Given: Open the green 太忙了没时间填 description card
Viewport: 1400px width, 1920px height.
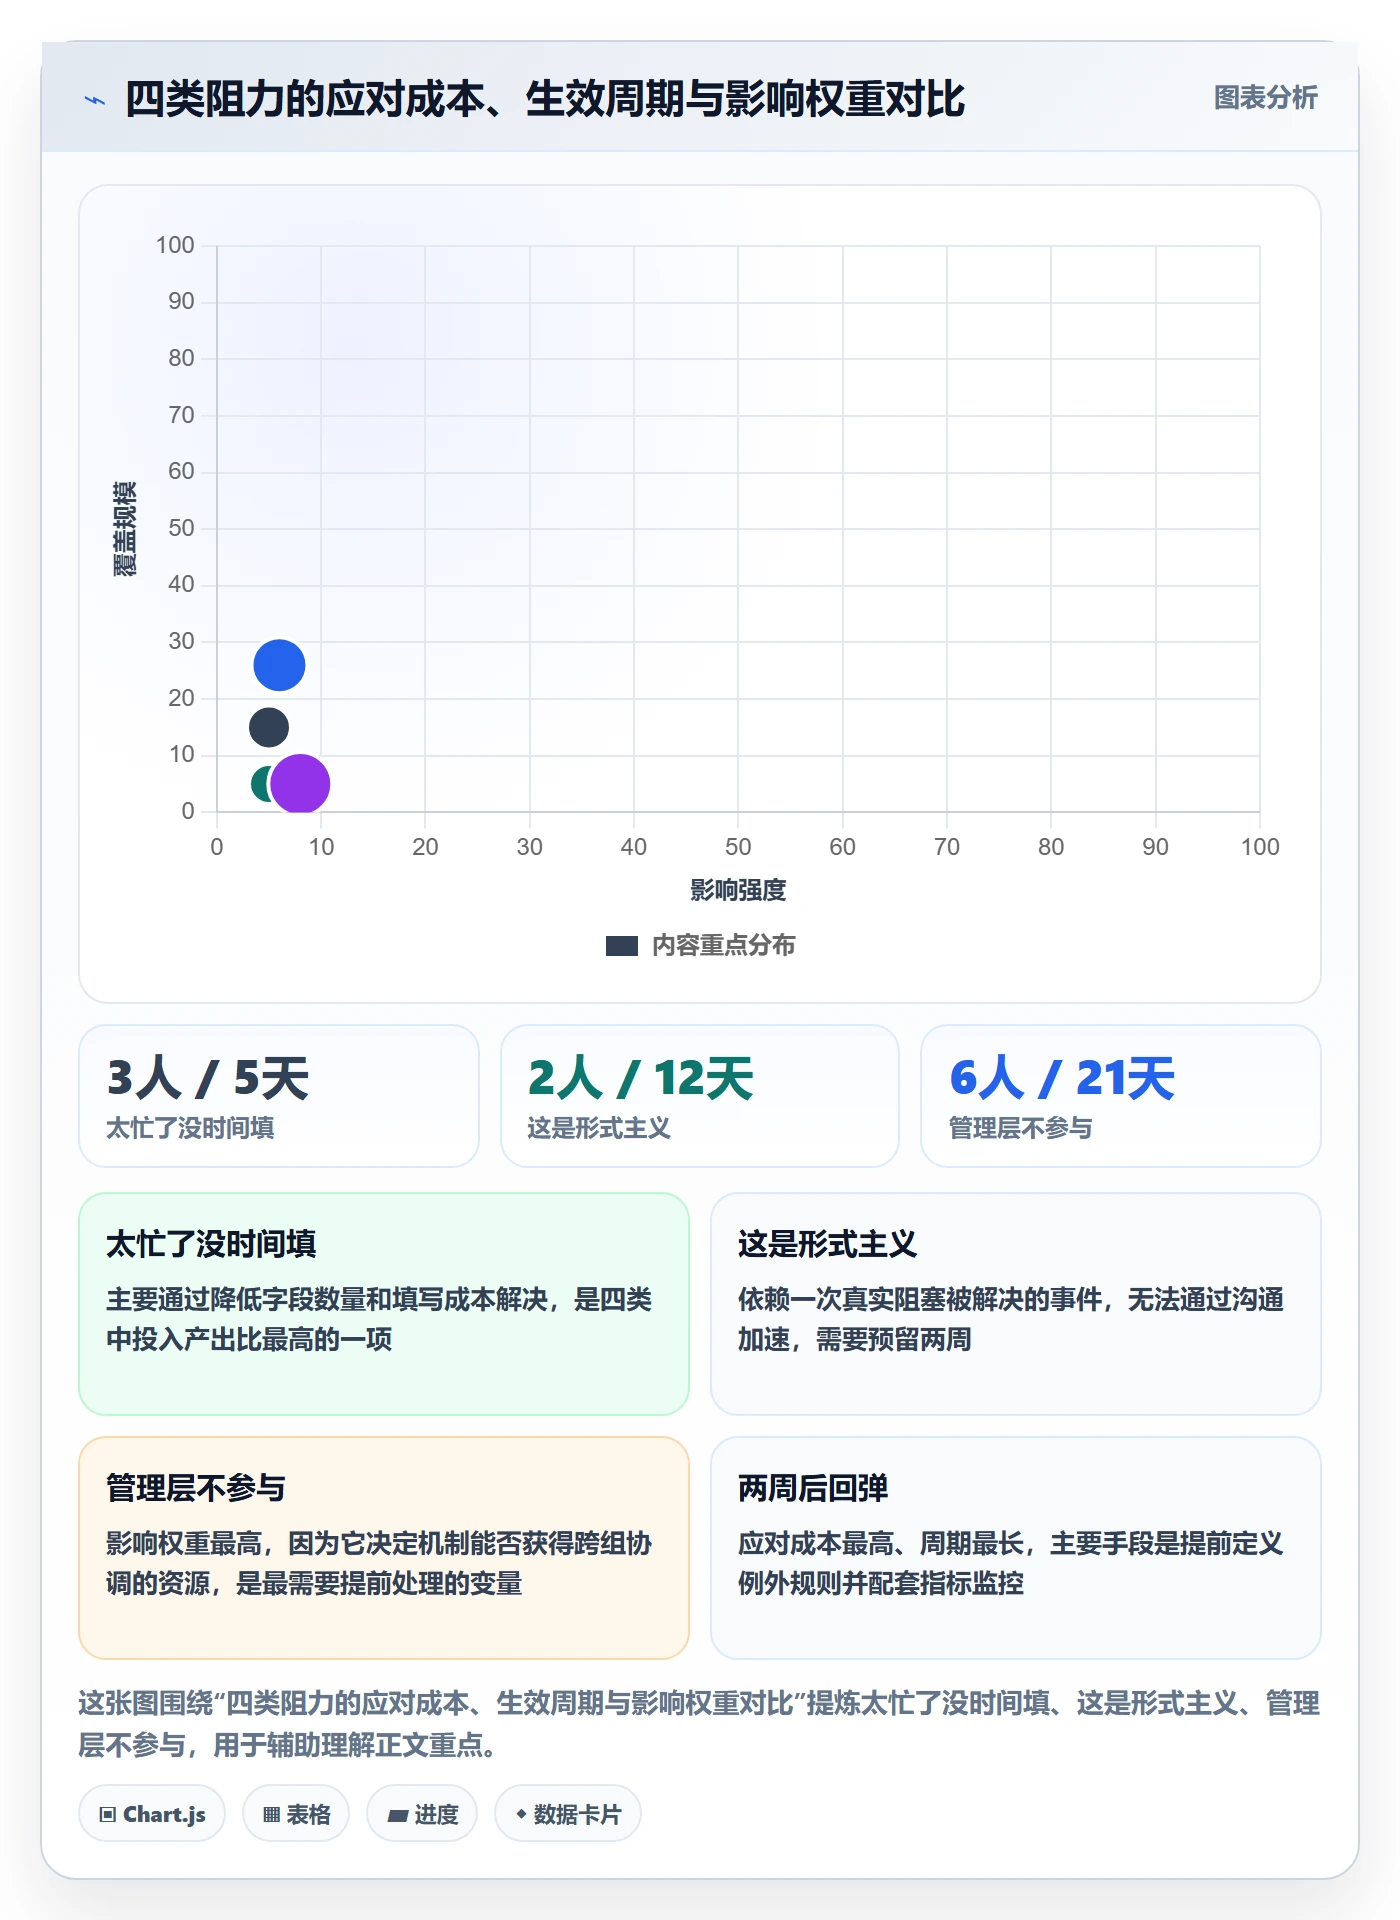Looking at the screenshot, I should pos(384,1304).
